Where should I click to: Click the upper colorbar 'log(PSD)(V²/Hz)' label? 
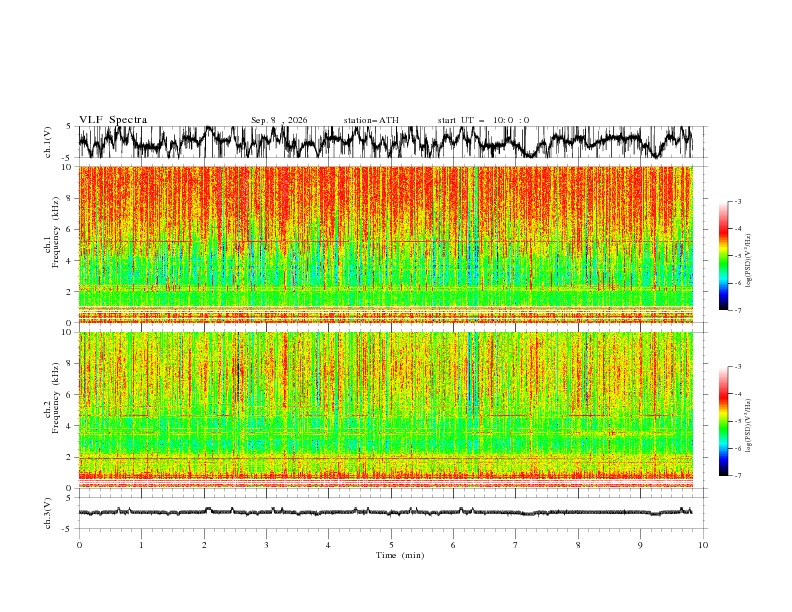click(x=750, y=261)
